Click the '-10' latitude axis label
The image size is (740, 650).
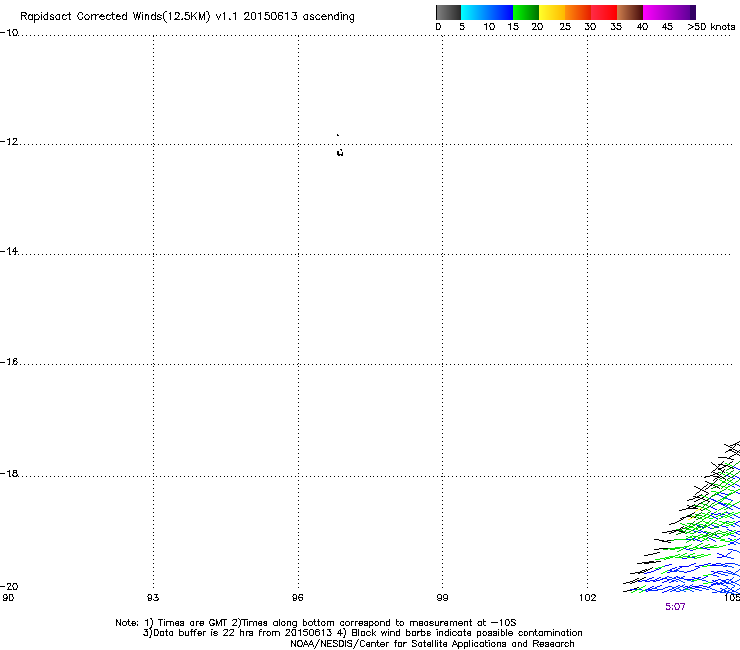point(9,33)
